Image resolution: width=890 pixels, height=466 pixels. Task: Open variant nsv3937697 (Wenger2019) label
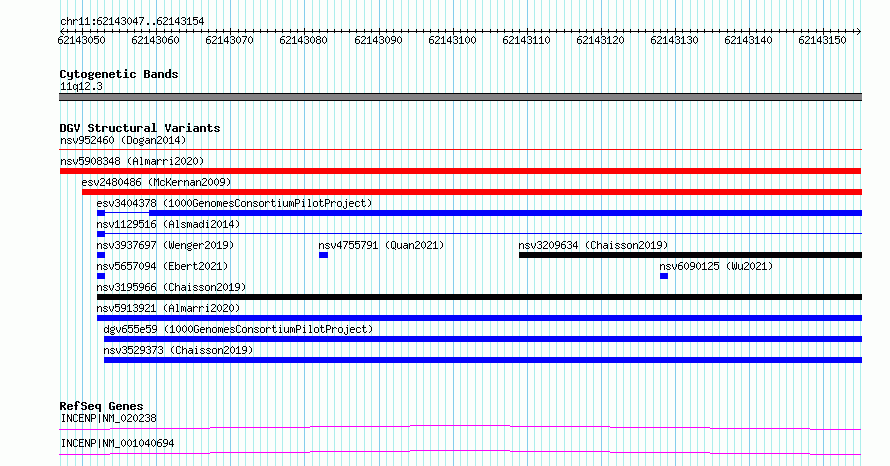coord(165,245)
